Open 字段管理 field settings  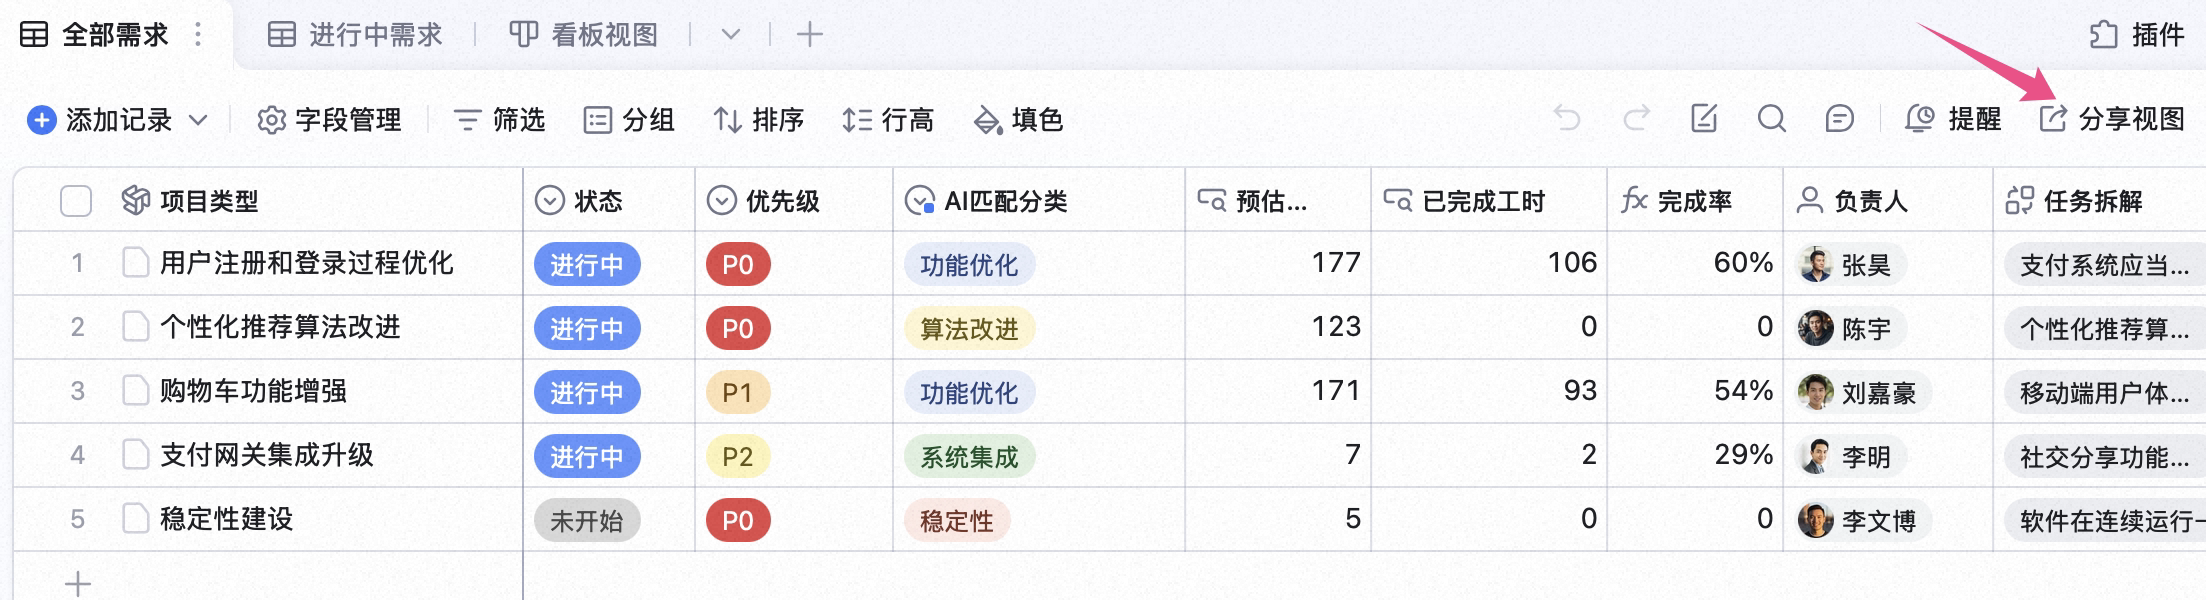(x=329, y=120)
